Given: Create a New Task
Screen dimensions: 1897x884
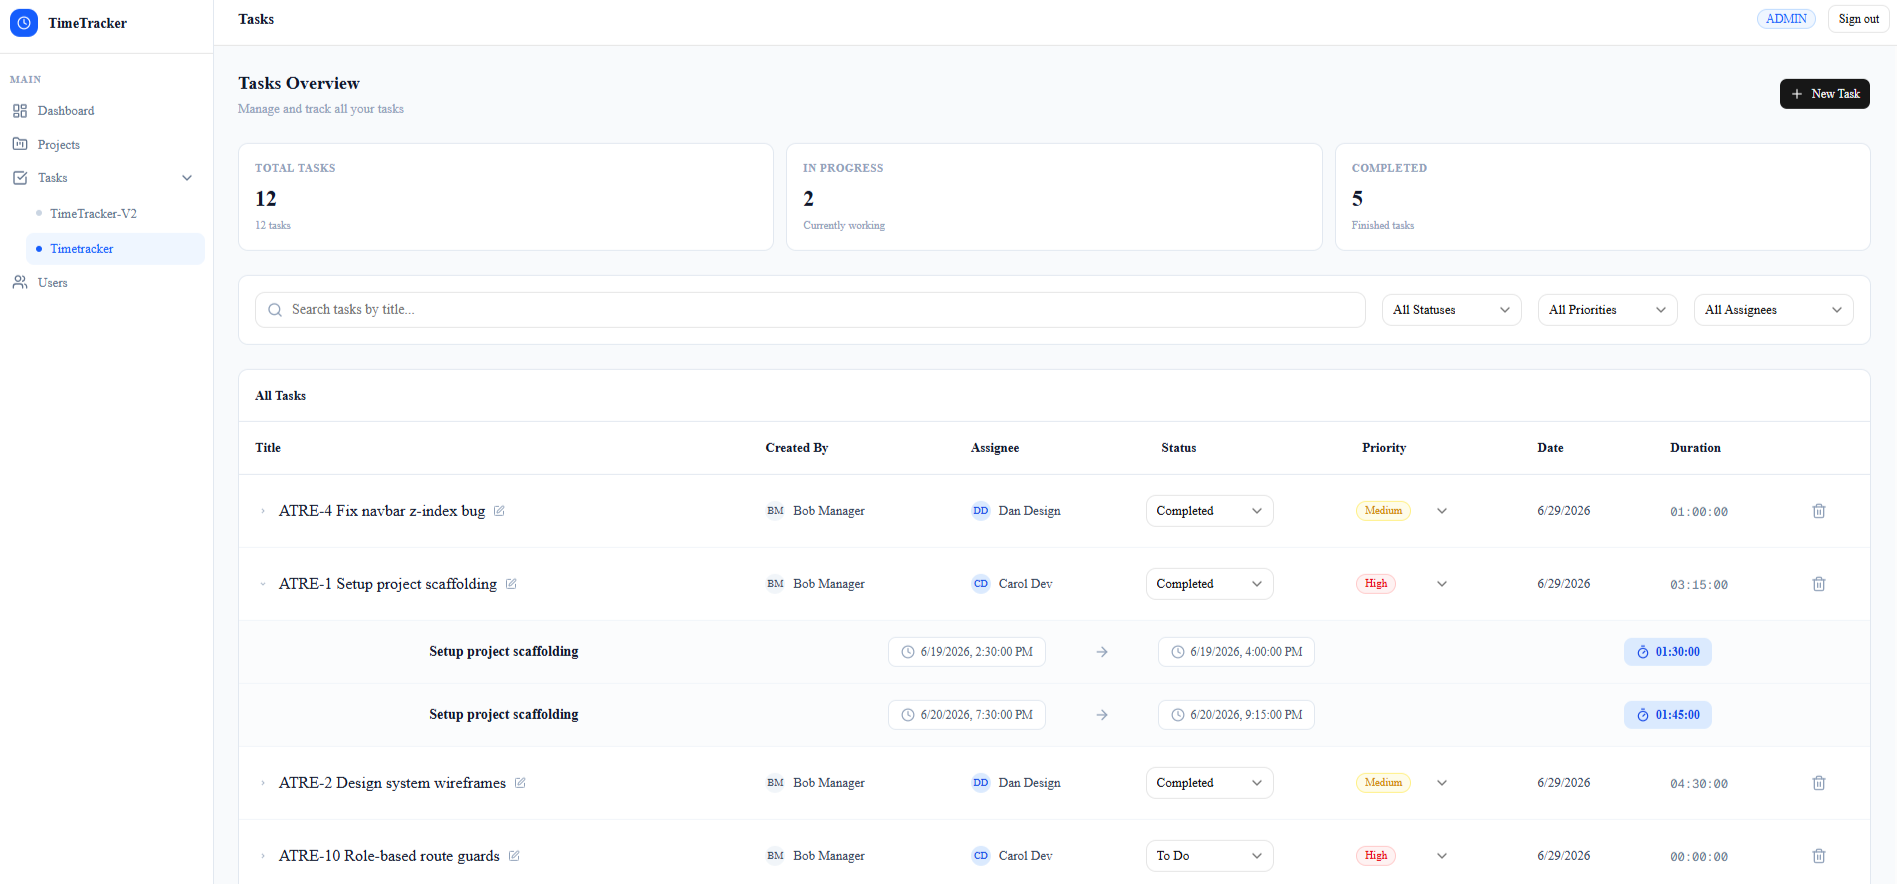Looking at the screenshot, I should 1825,94.
